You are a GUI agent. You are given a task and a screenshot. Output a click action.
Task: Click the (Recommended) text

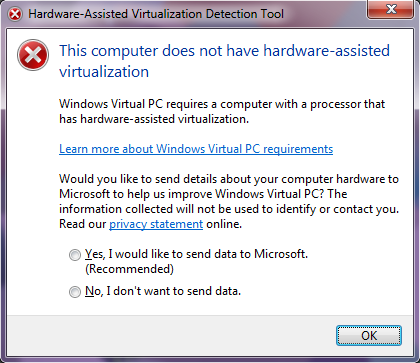click(x=129, y=269)
